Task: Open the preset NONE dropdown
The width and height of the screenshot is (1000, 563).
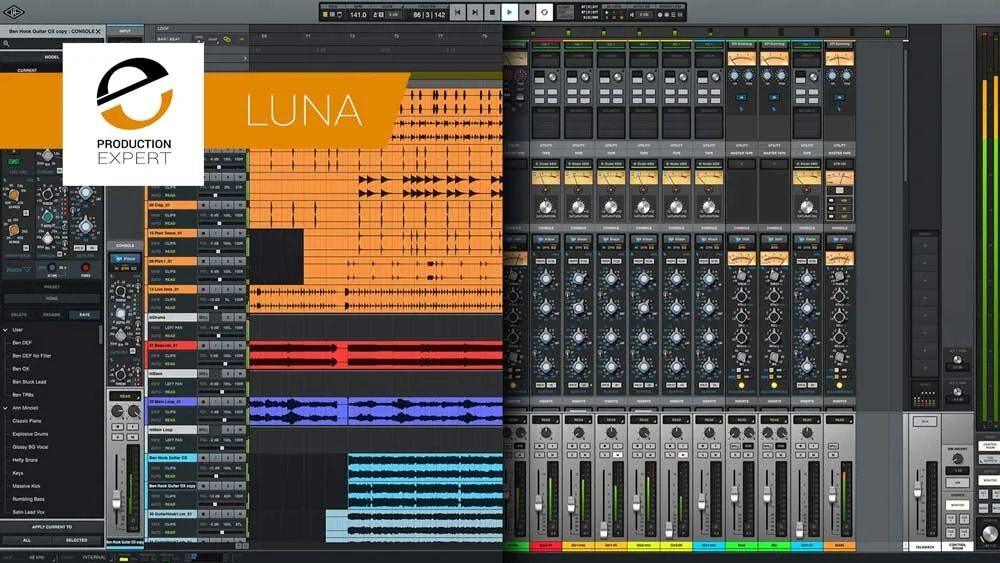Action: tap(52, 298)
